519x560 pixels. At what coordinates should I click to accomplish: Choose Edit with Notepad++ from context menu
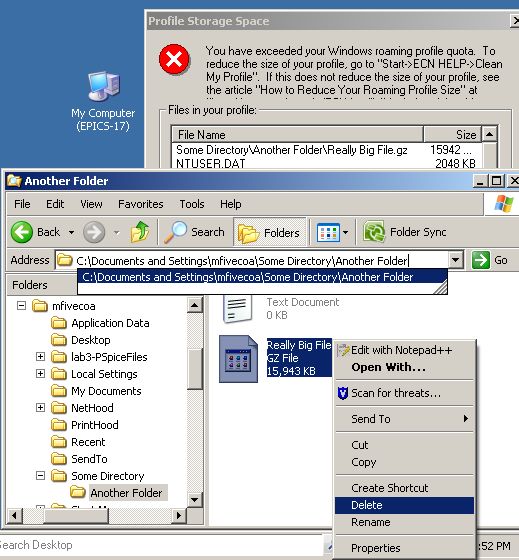tap(404, 350)
